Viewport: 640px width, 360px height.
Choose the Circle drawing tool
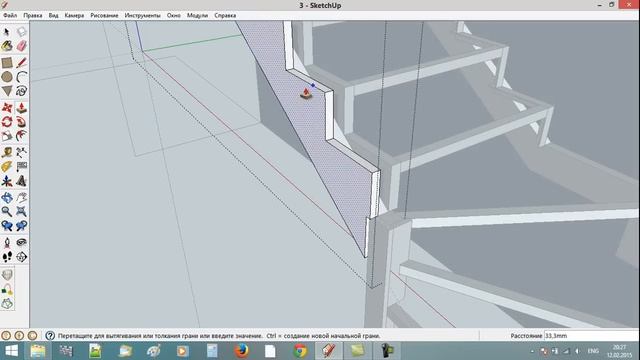click(x=7, y=77)
